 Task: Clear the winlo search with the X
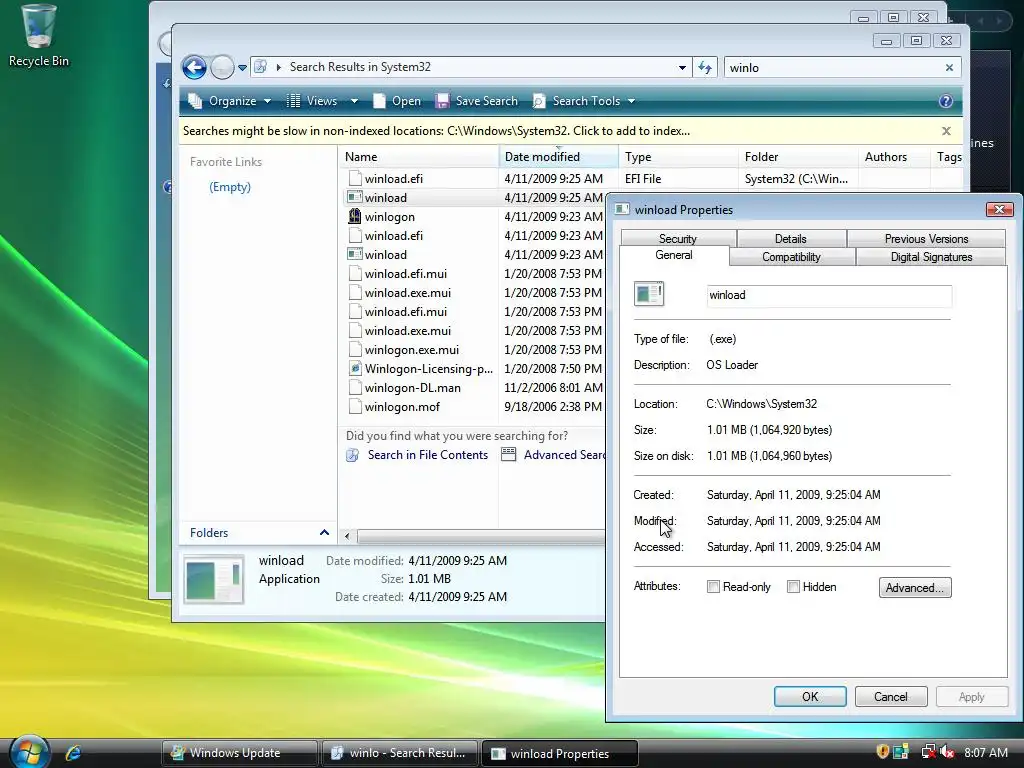950,67
